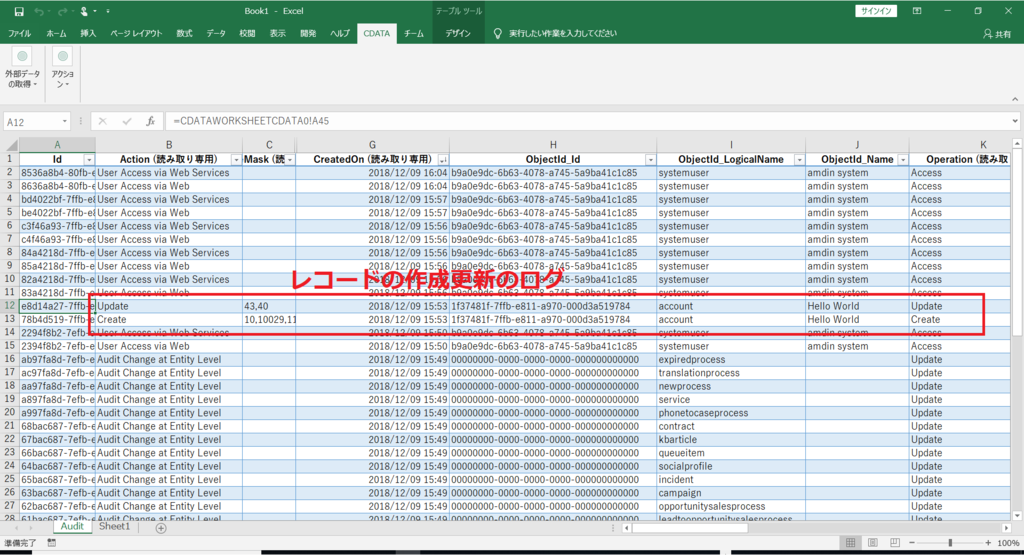Click cell with 'expiredprocess'

[731, 360]
